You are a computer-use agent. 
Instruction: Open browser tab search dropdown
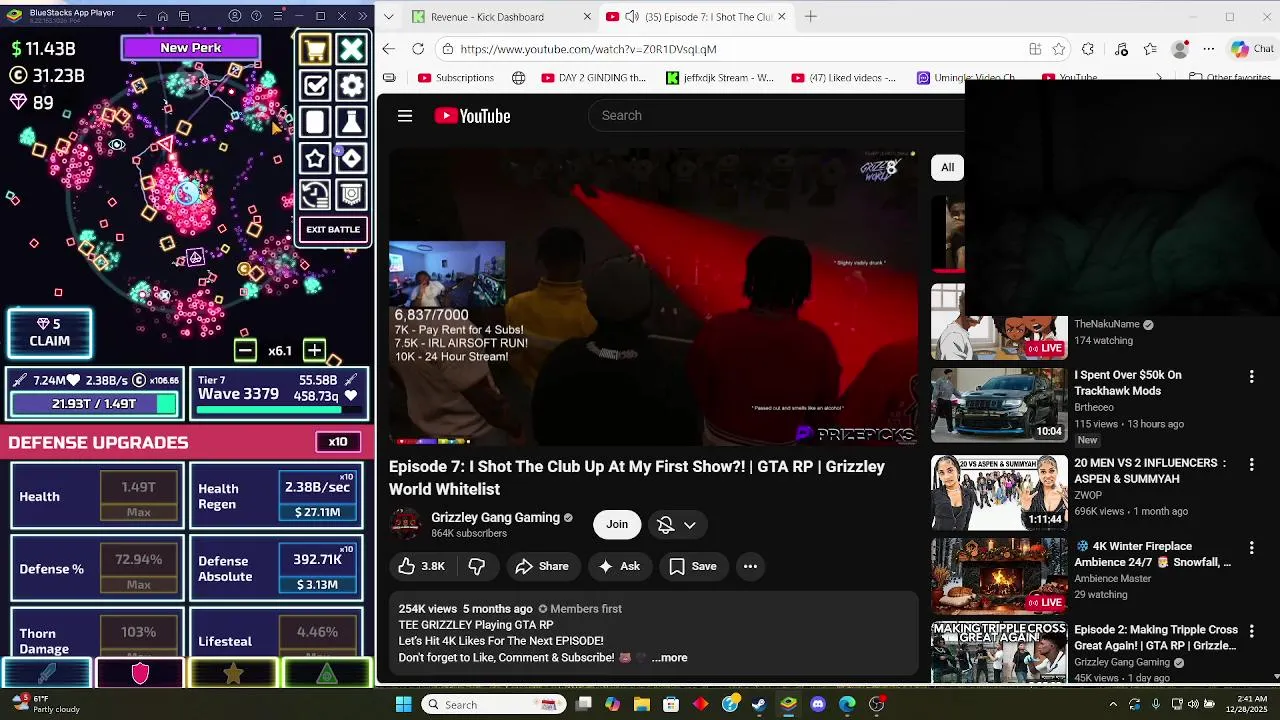click(389, 17)
